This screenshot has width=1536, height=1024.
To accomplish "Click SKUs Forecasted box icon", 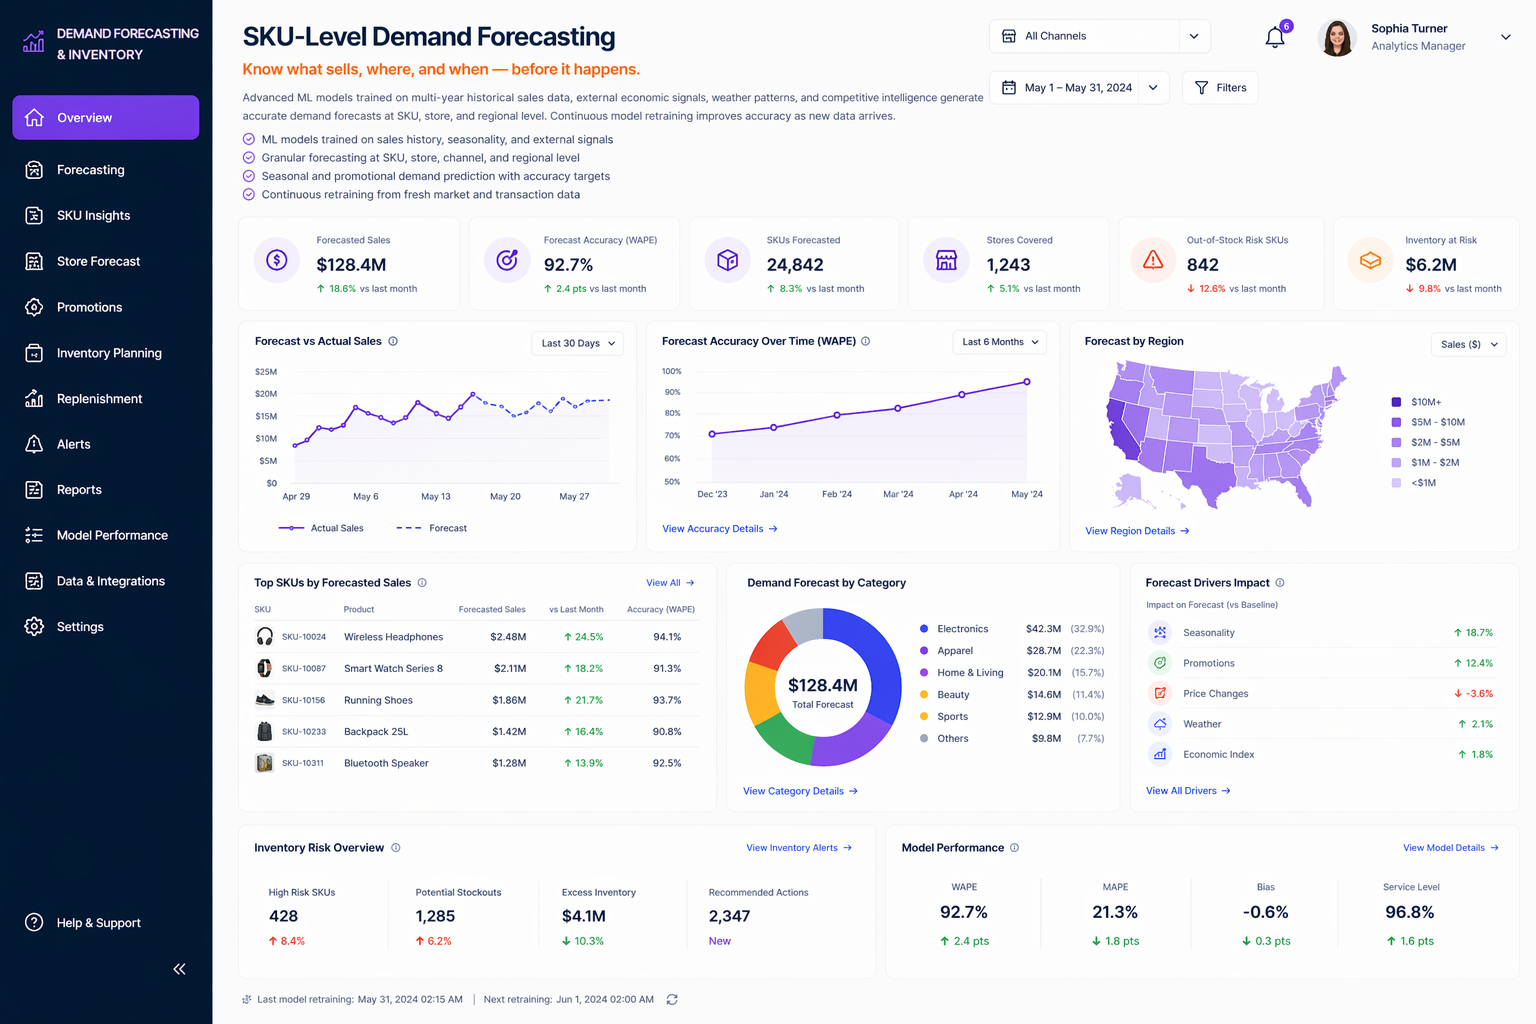I will pos(727,260).
